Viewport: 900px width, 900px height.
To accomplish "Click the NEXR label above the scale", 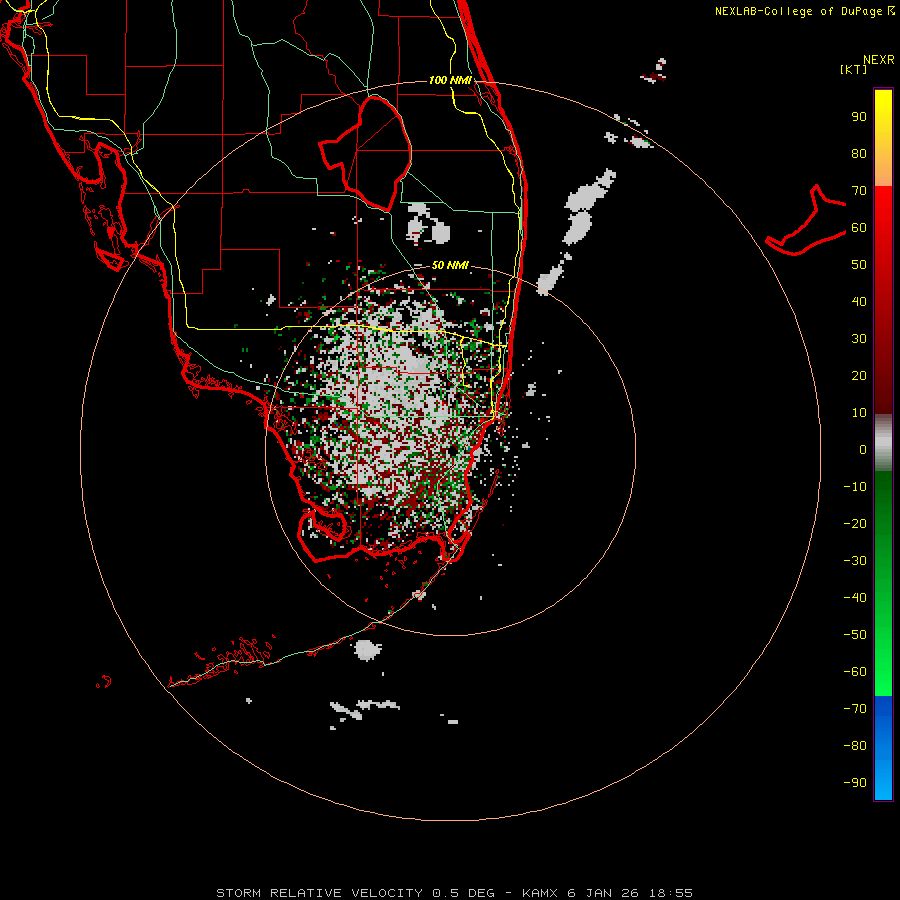I will click(x=879, y=60).
